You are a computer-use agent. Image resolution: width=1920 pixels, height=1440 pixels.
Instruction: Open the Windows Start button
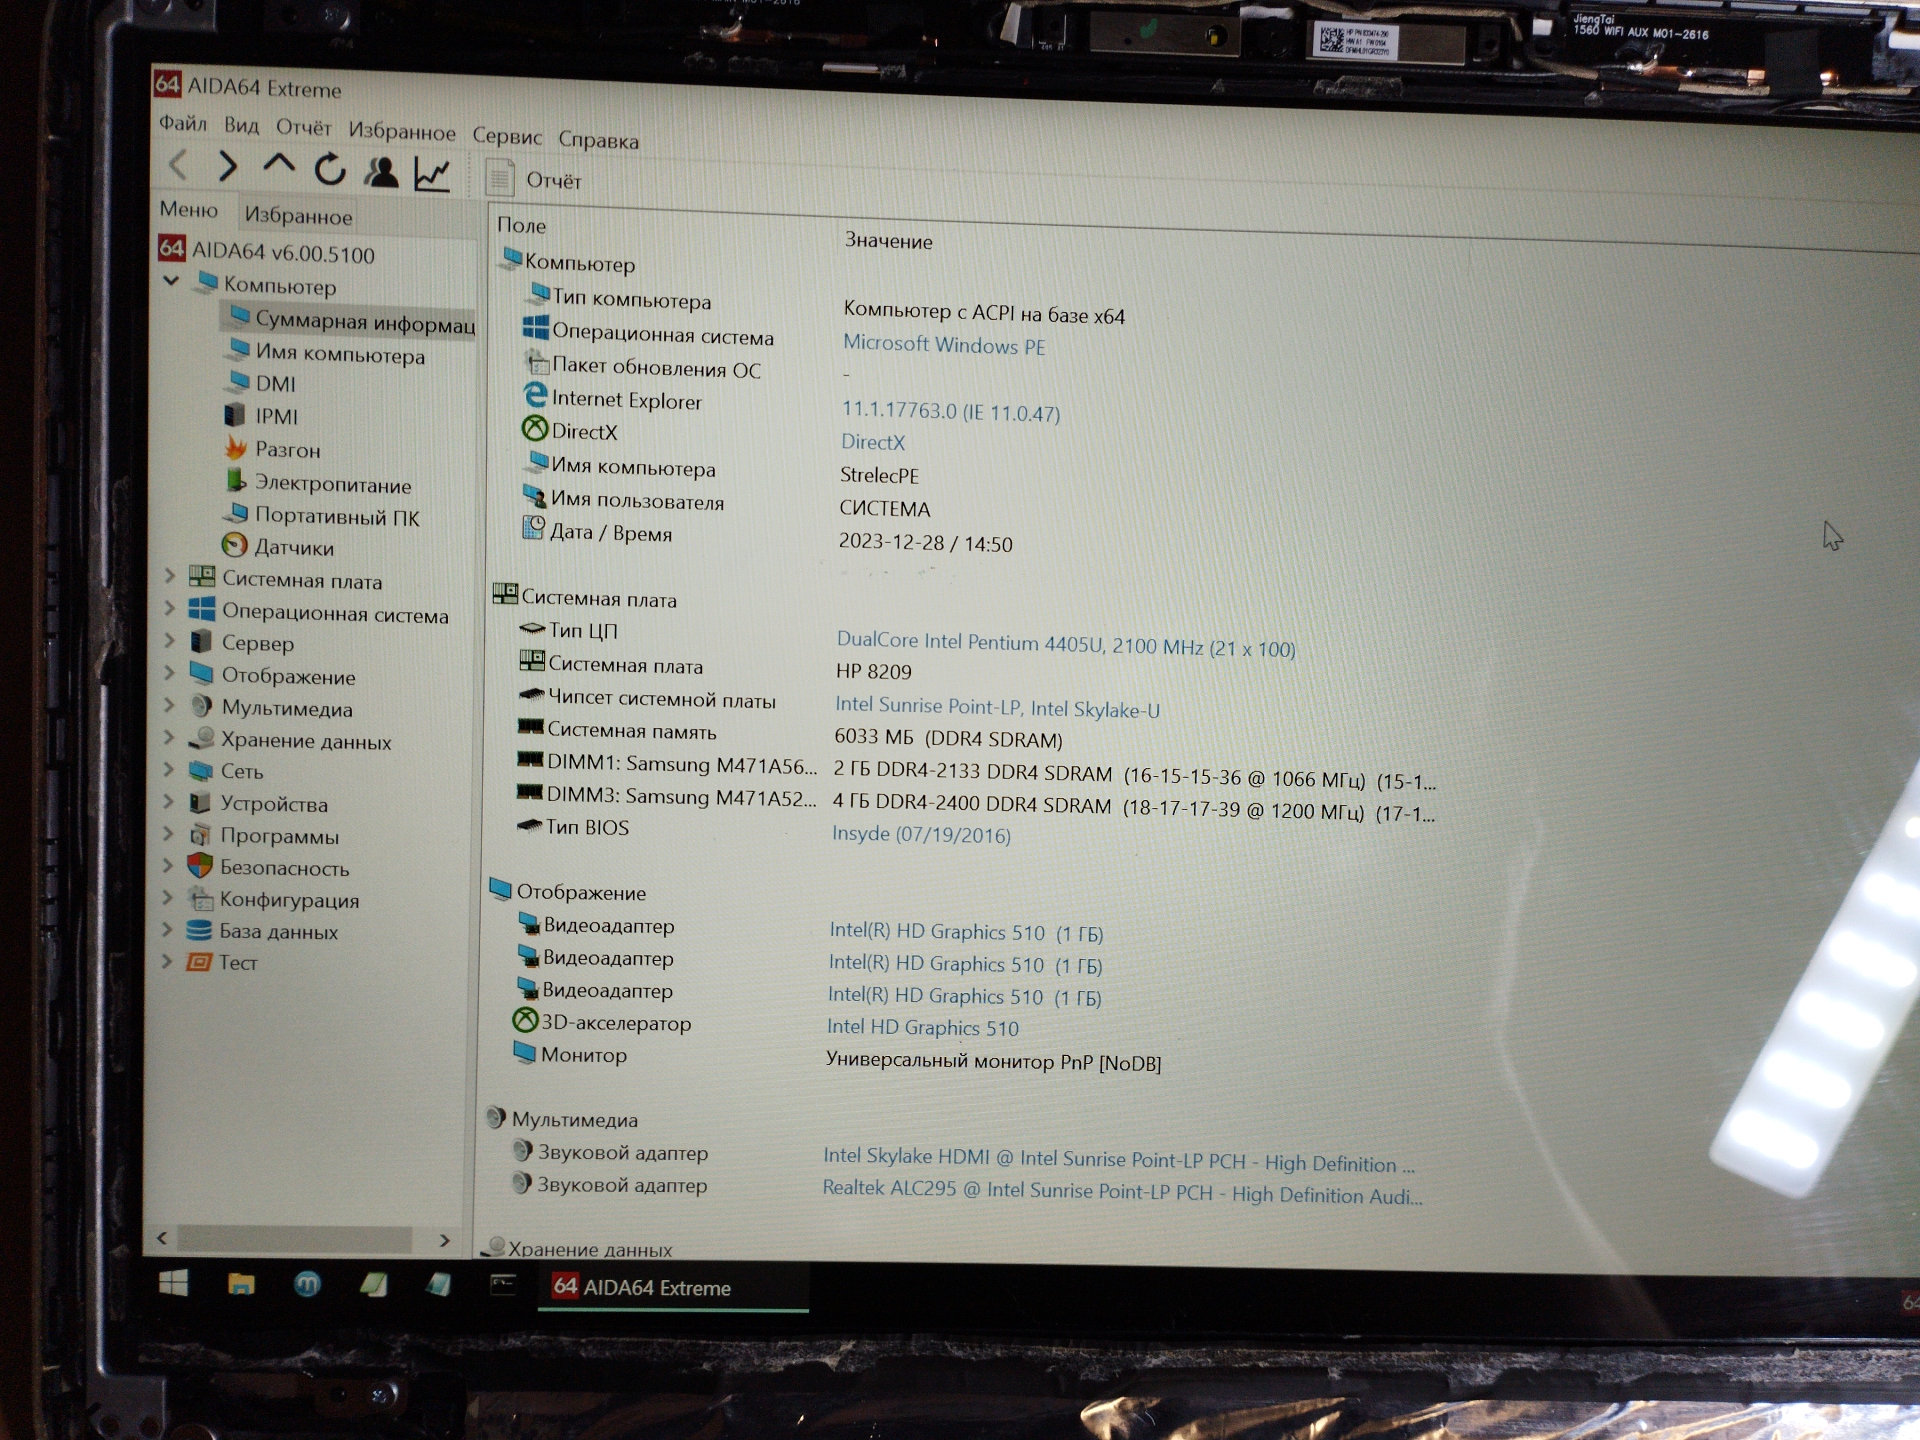click(173, 1283)
